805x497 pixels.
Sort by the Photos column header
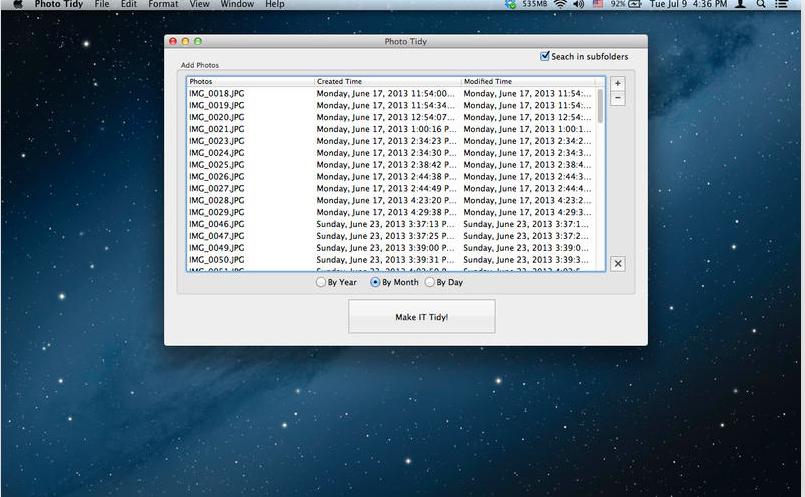click(x=251, y=81)
